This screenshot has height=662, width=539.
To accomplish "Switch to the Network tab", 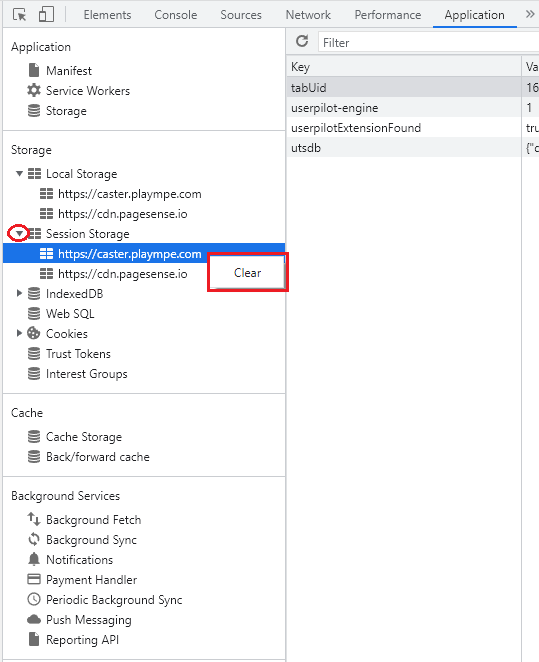I will (308, 15).
